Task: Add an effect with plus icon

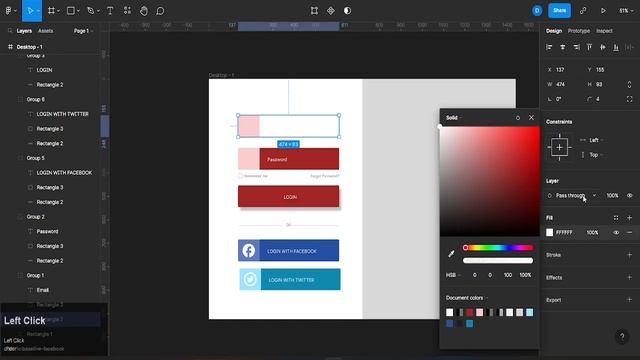Action: pos(629,277)
